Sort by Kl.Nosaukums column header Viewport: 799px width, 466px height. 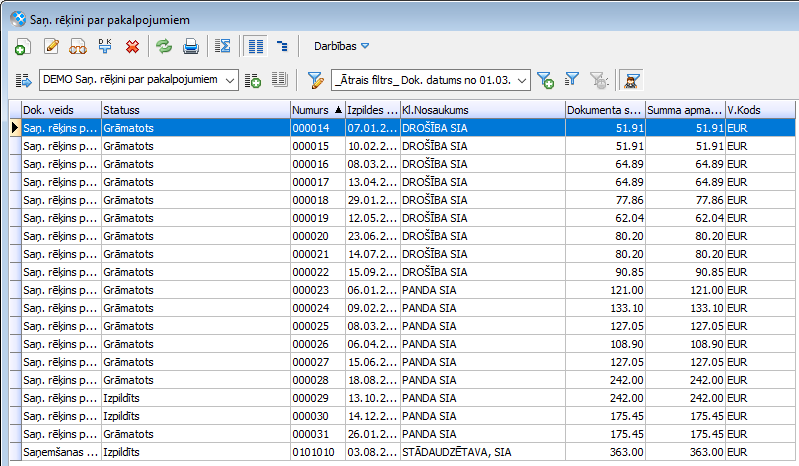click(483, 110)
